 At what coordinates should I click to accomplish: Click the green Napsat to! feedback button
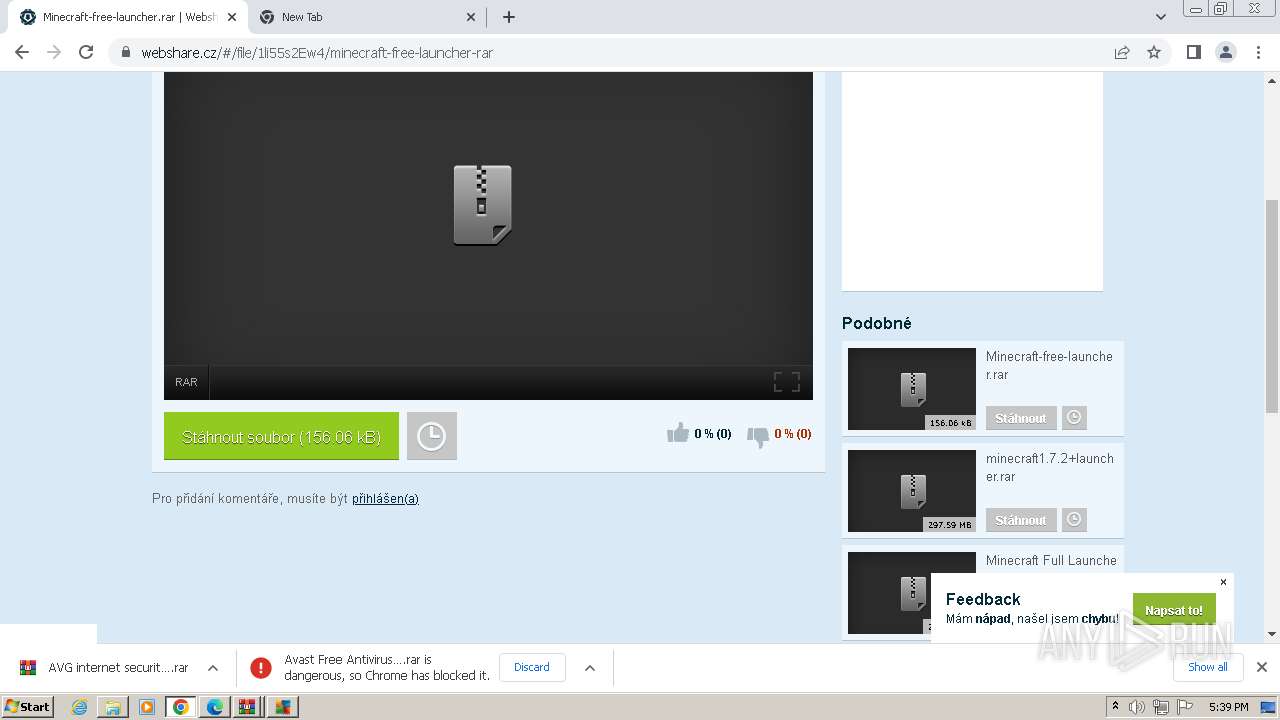point(1174,610)
